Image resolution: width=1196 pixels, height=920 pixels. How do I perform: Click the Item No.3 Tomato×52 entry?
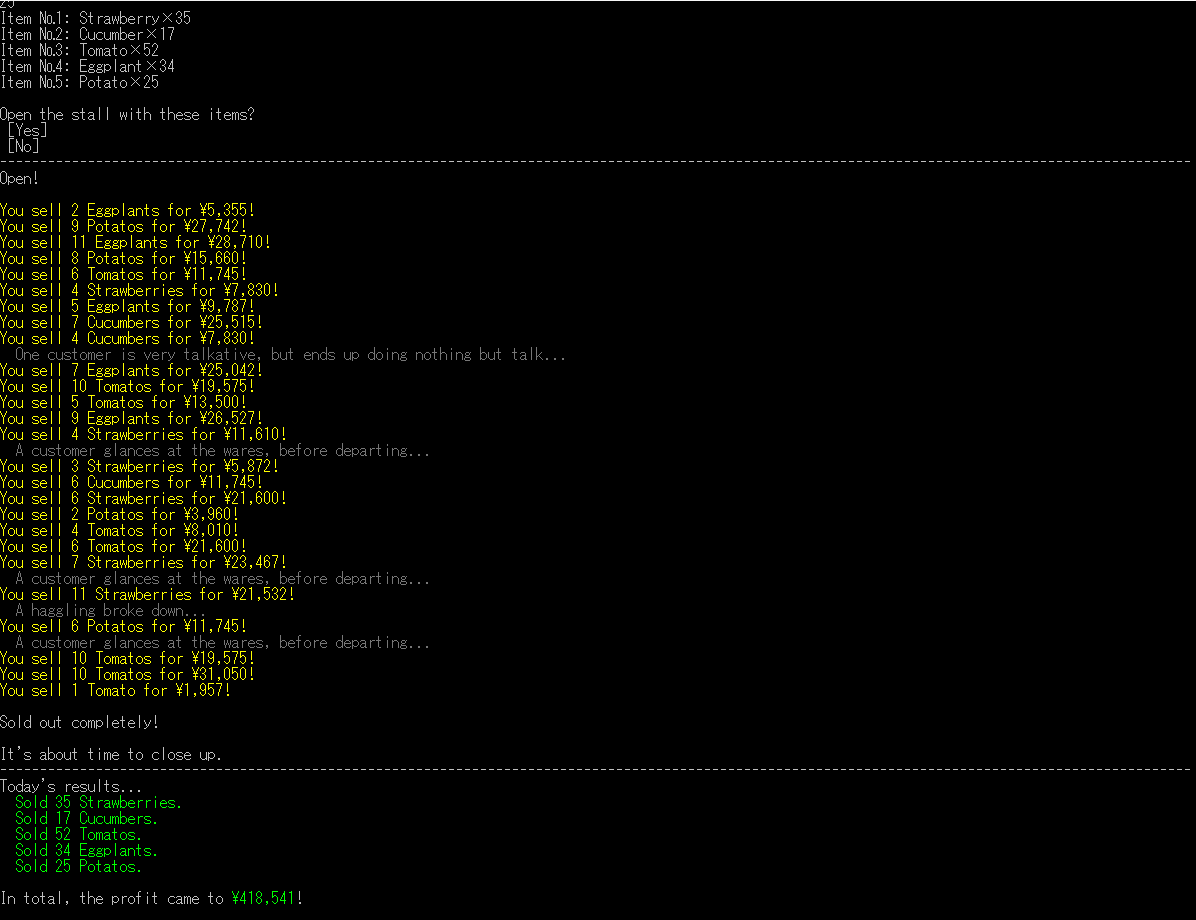point(80,50)
